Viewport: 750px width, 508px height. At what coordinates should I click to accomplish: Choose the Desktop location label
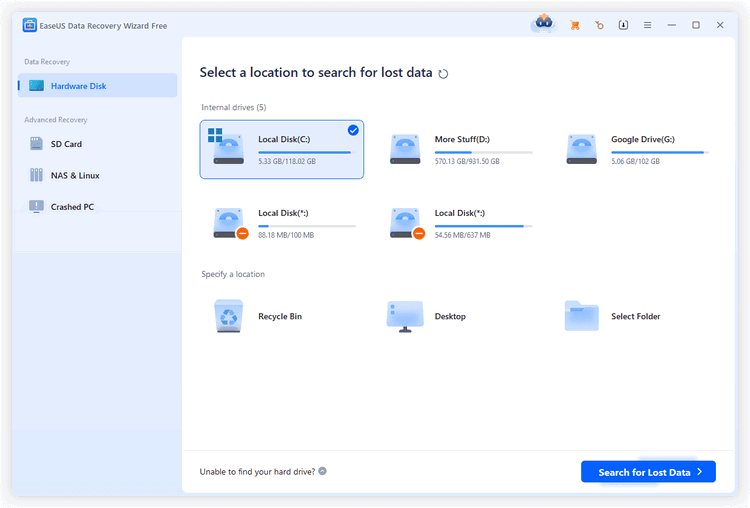(x=450, y=316)
